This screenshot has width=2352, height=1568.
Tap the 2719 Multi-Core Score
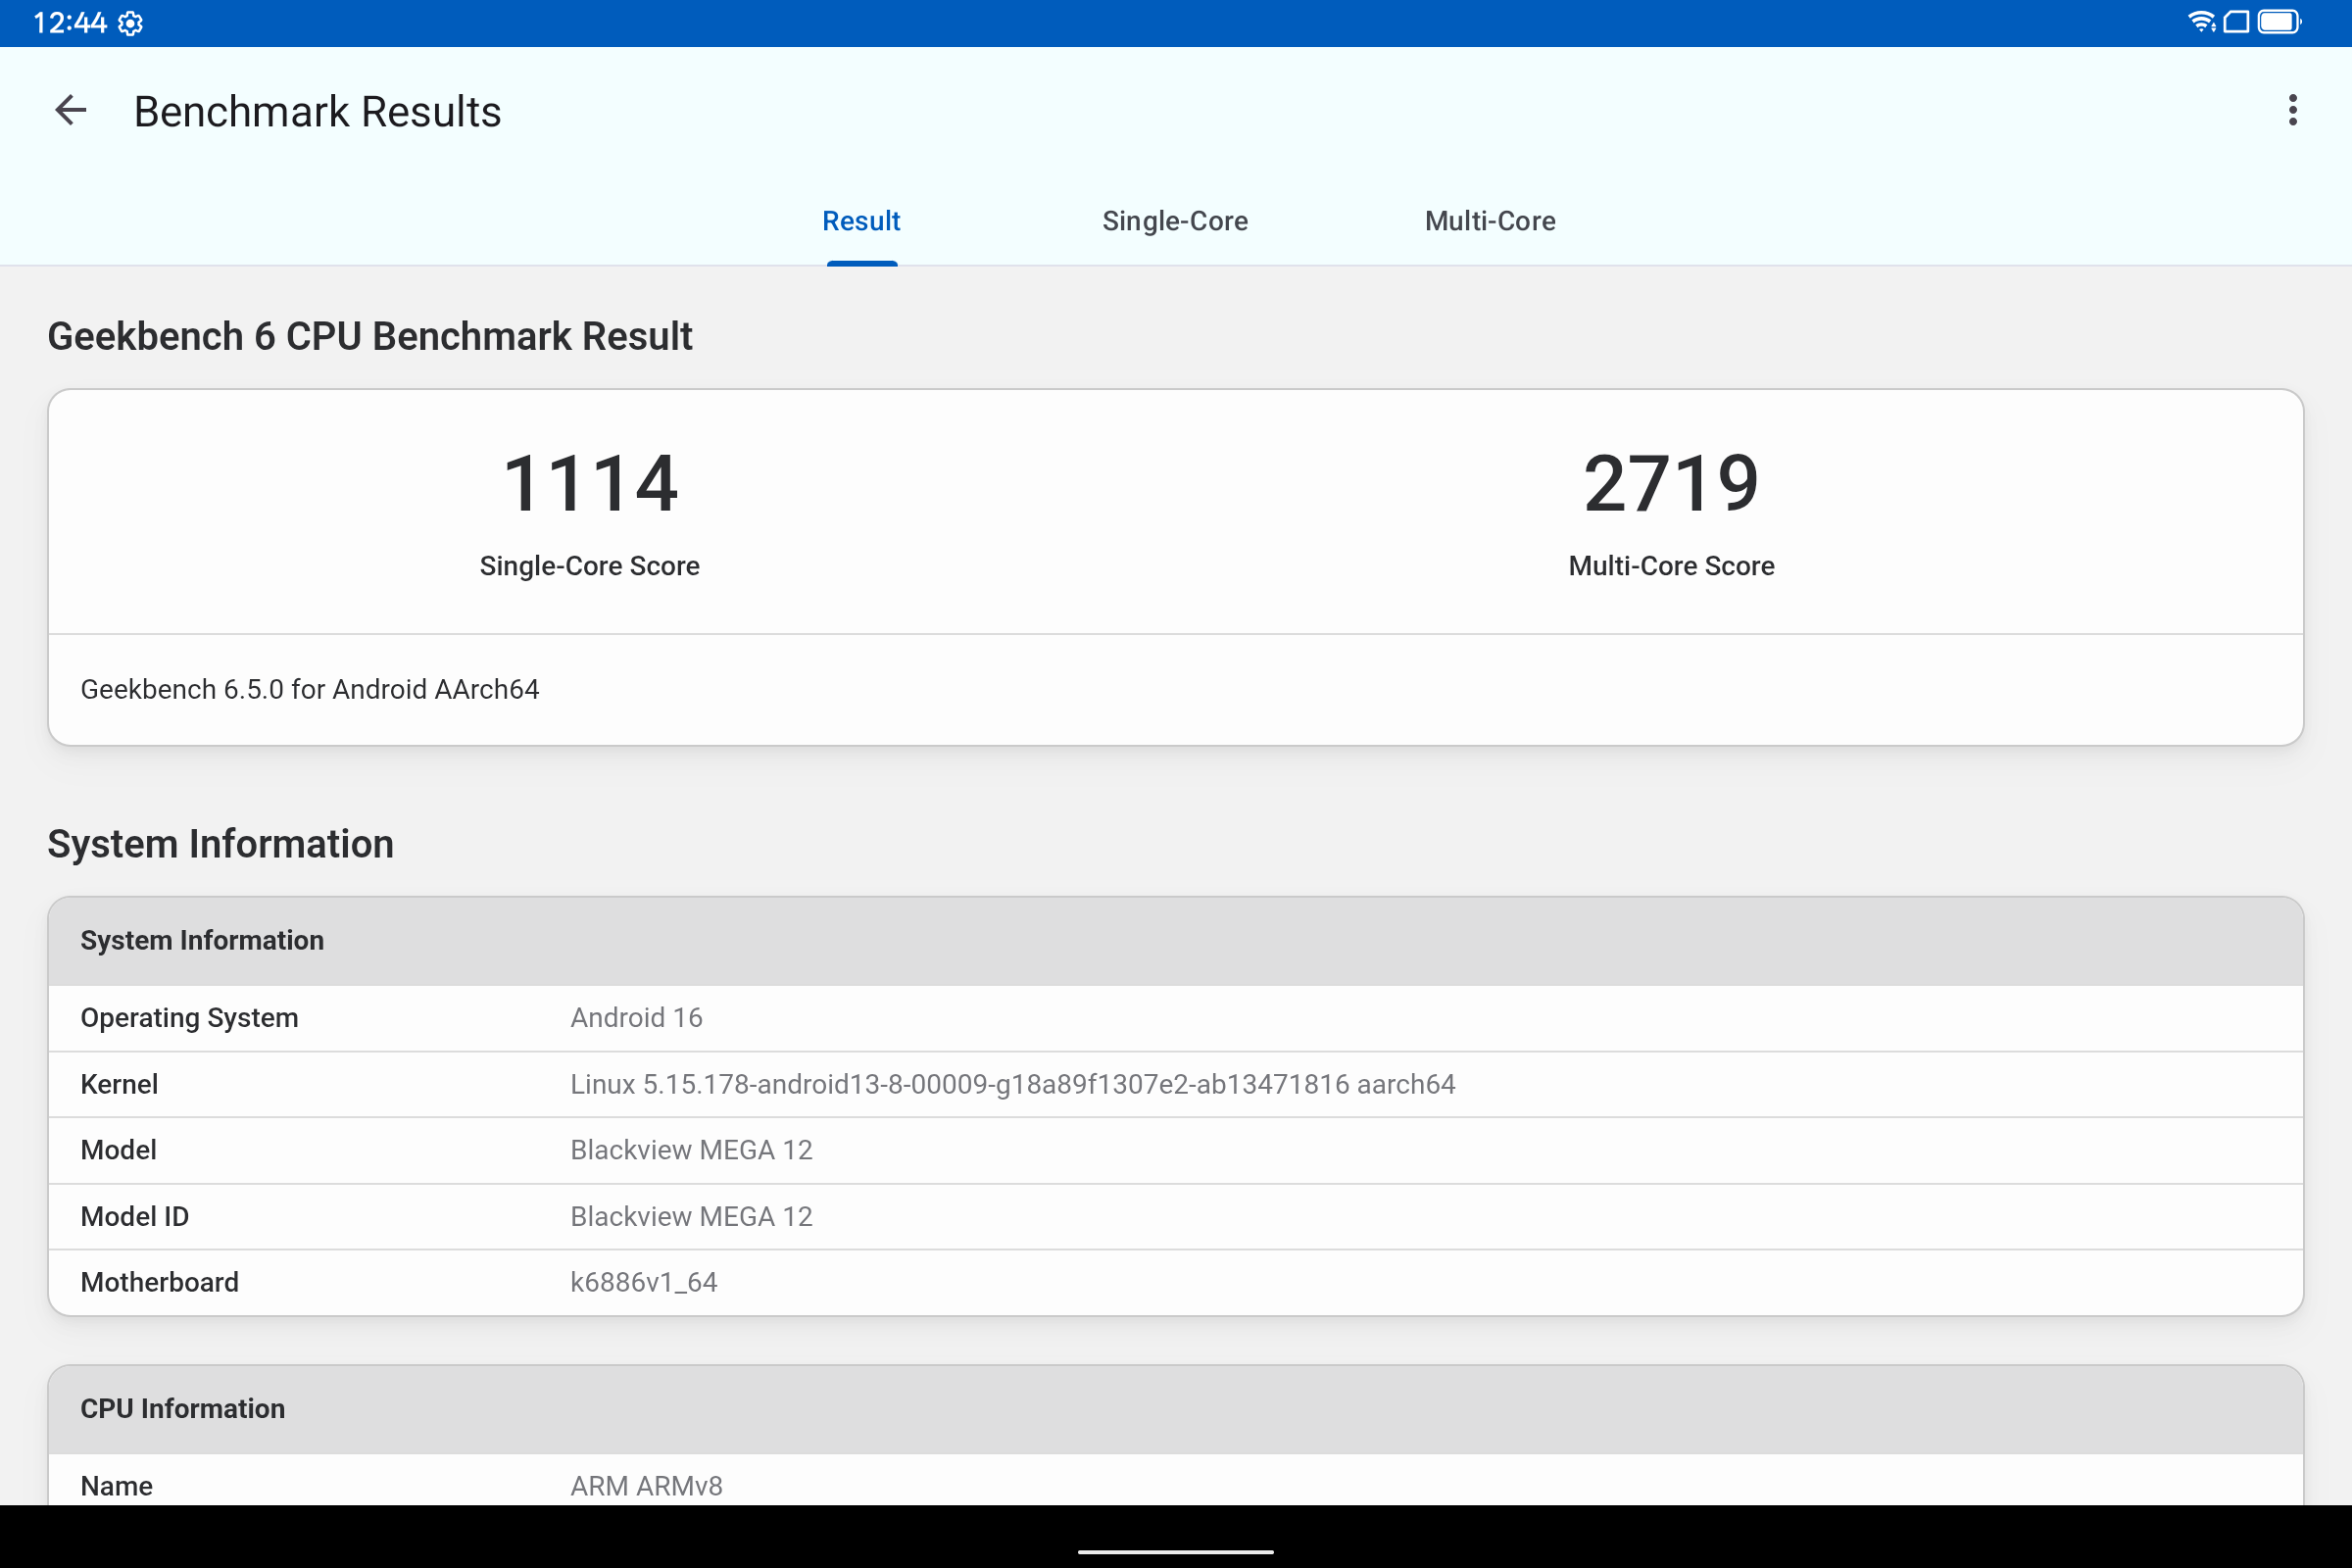point(1671,485)
